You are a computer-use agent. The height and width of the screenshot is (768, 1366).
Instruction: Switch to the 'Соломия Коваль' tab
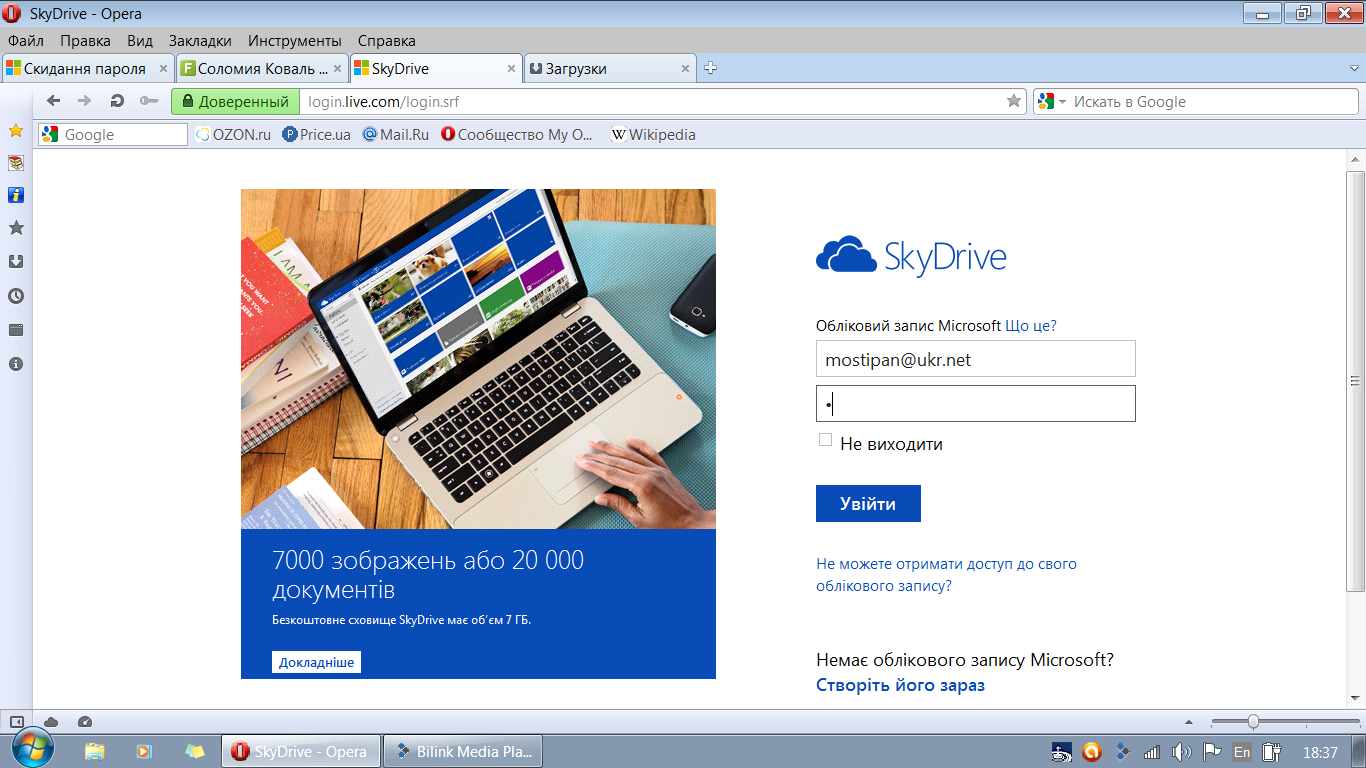pyautogui.click(x=262, y=69)
